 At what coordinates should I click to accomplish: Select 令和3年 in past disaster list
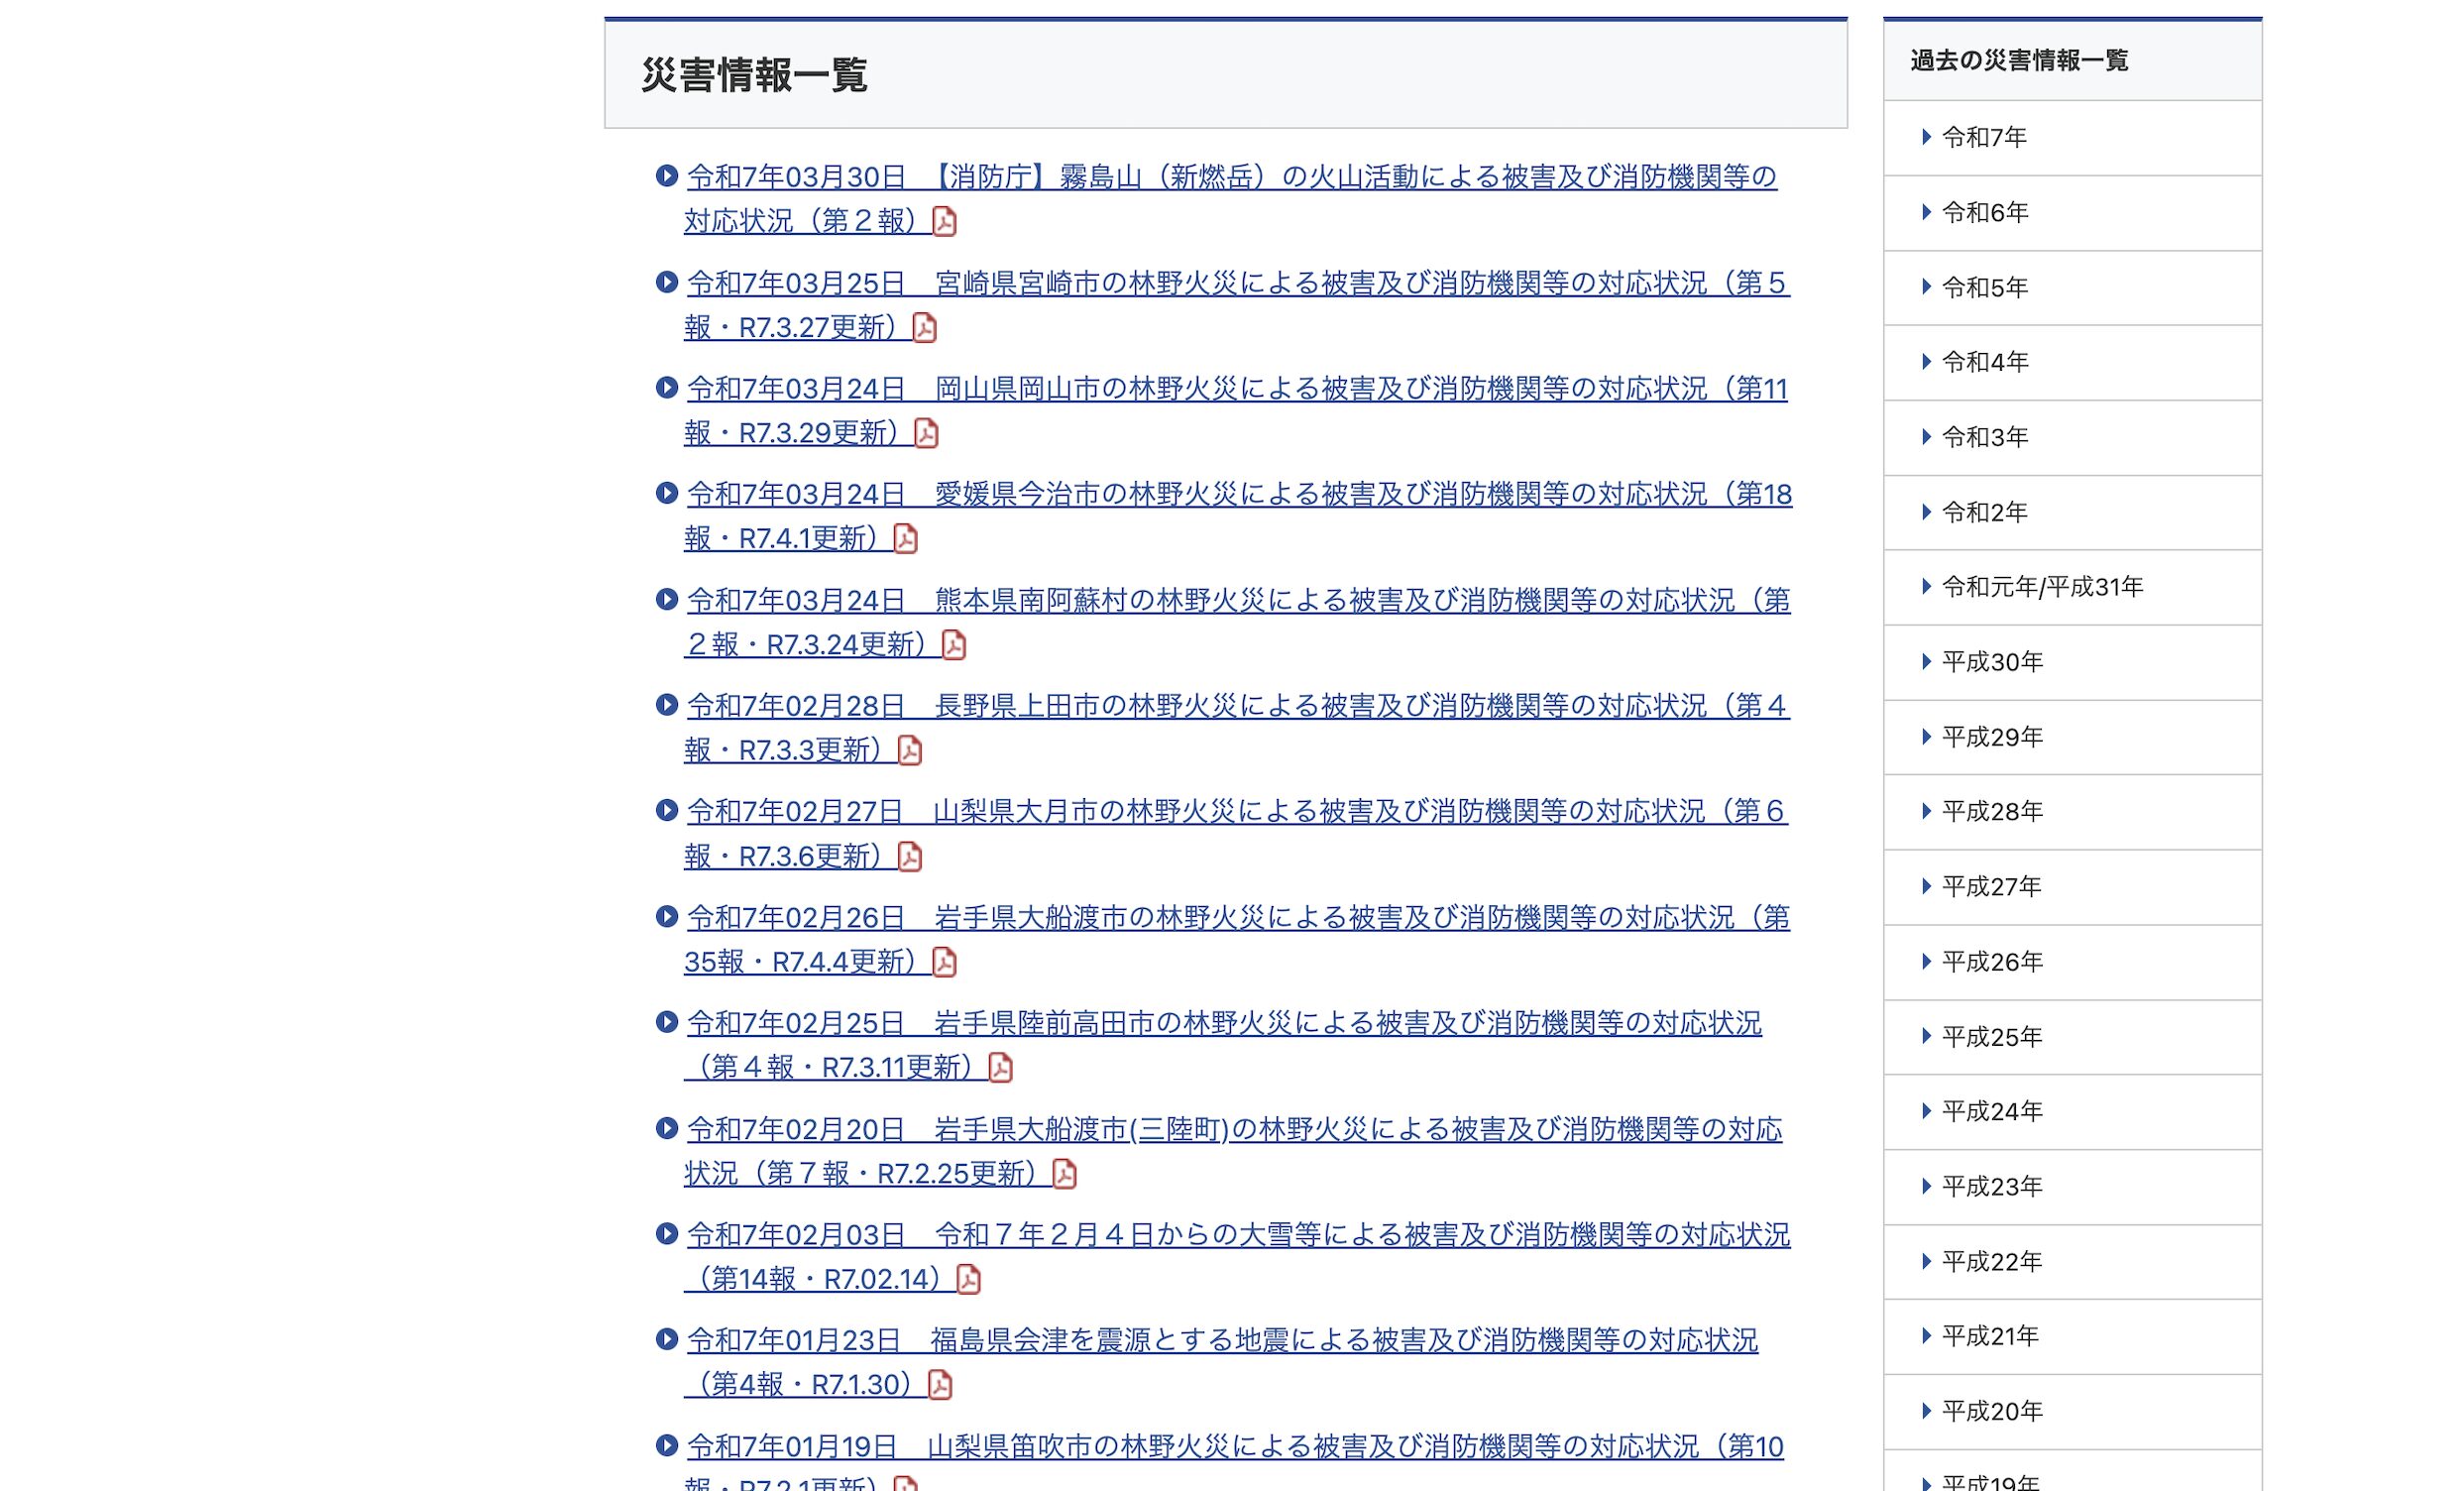coord(2072,437)
